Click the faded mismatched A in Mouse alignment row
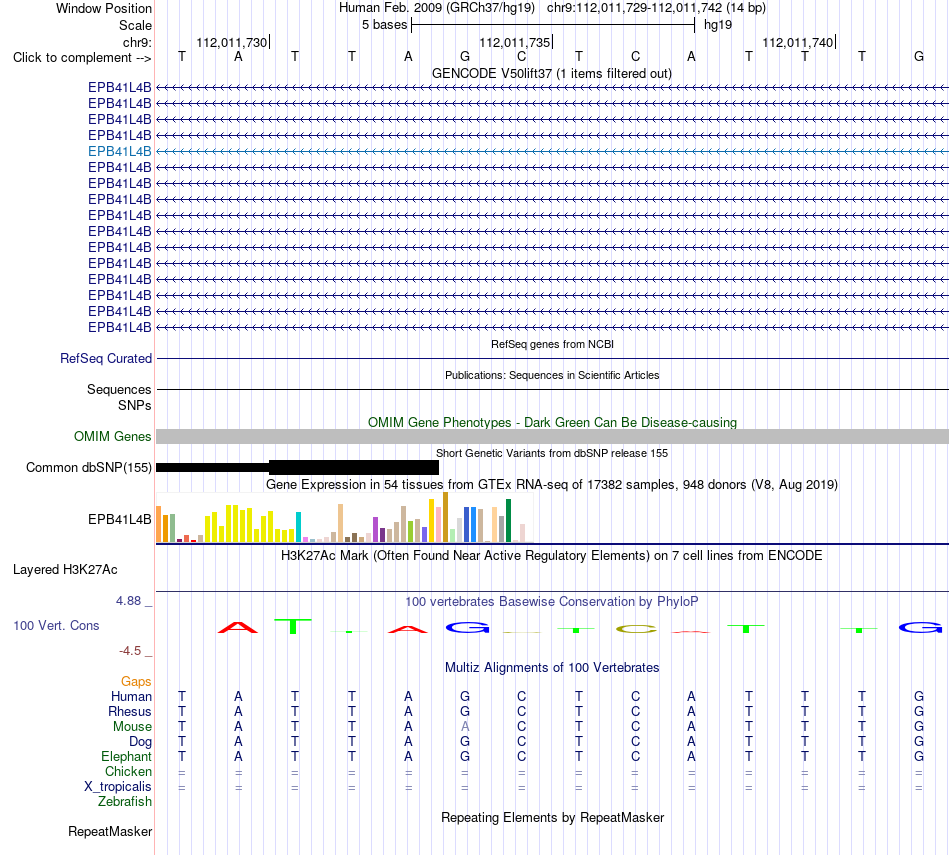This screenshot has width=950, height=855. [465, 727]
